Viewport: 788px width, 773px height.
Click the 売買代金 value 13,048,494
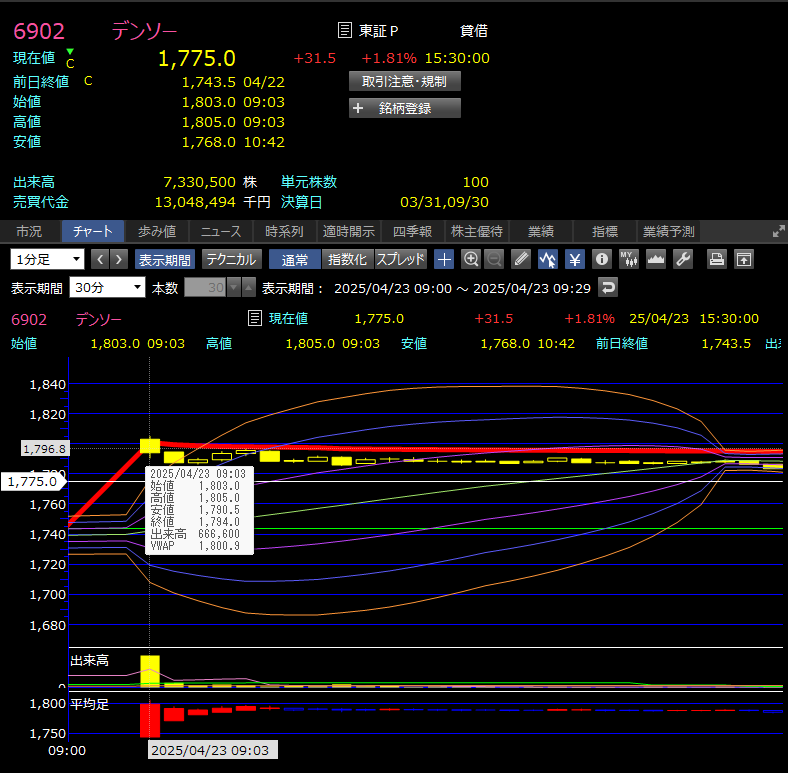pyautogui.click(x=195, y=202)
